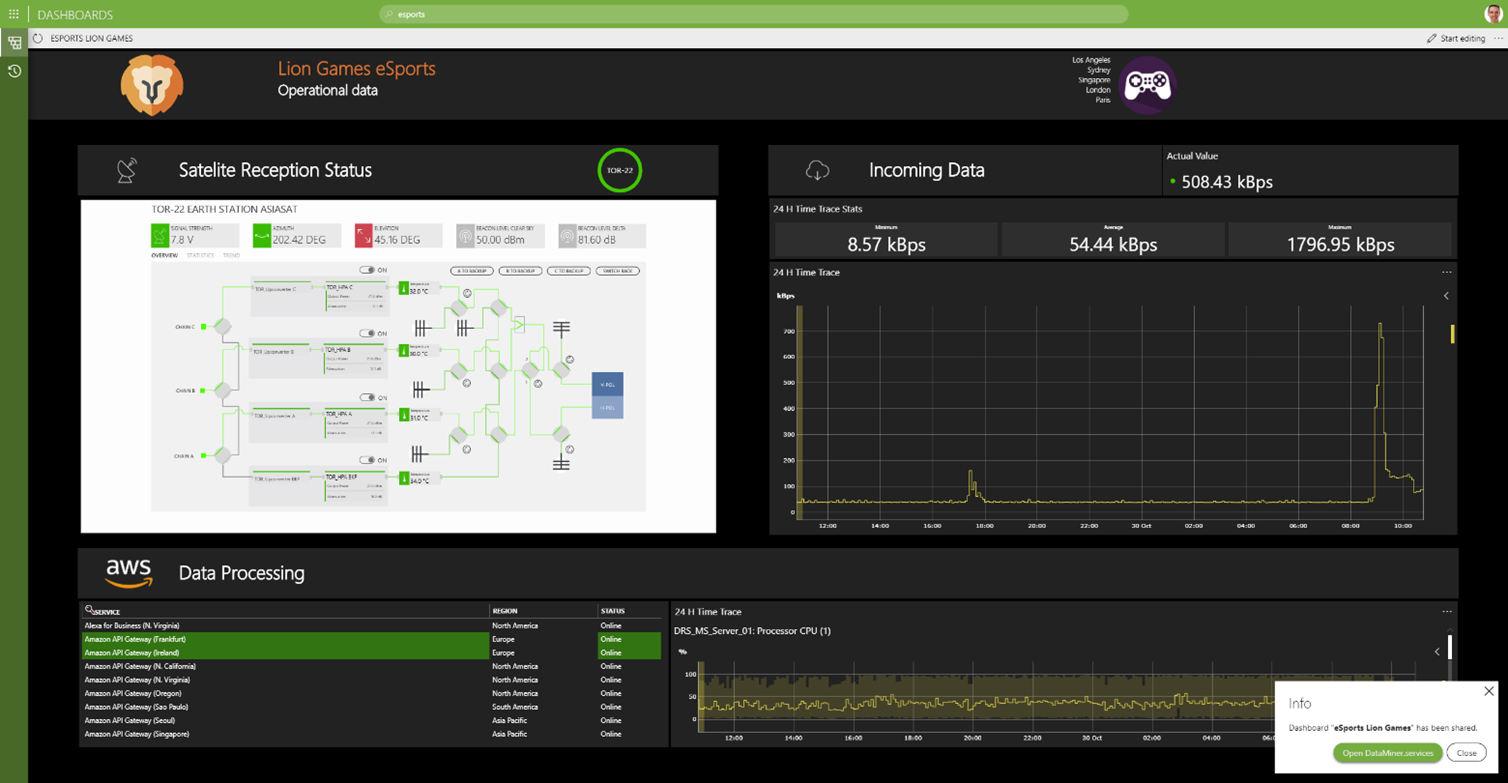The width and height of the screenshot is (1508, 783).
Task: Click the Lion Games lion logo
Action: pos(152,85)
